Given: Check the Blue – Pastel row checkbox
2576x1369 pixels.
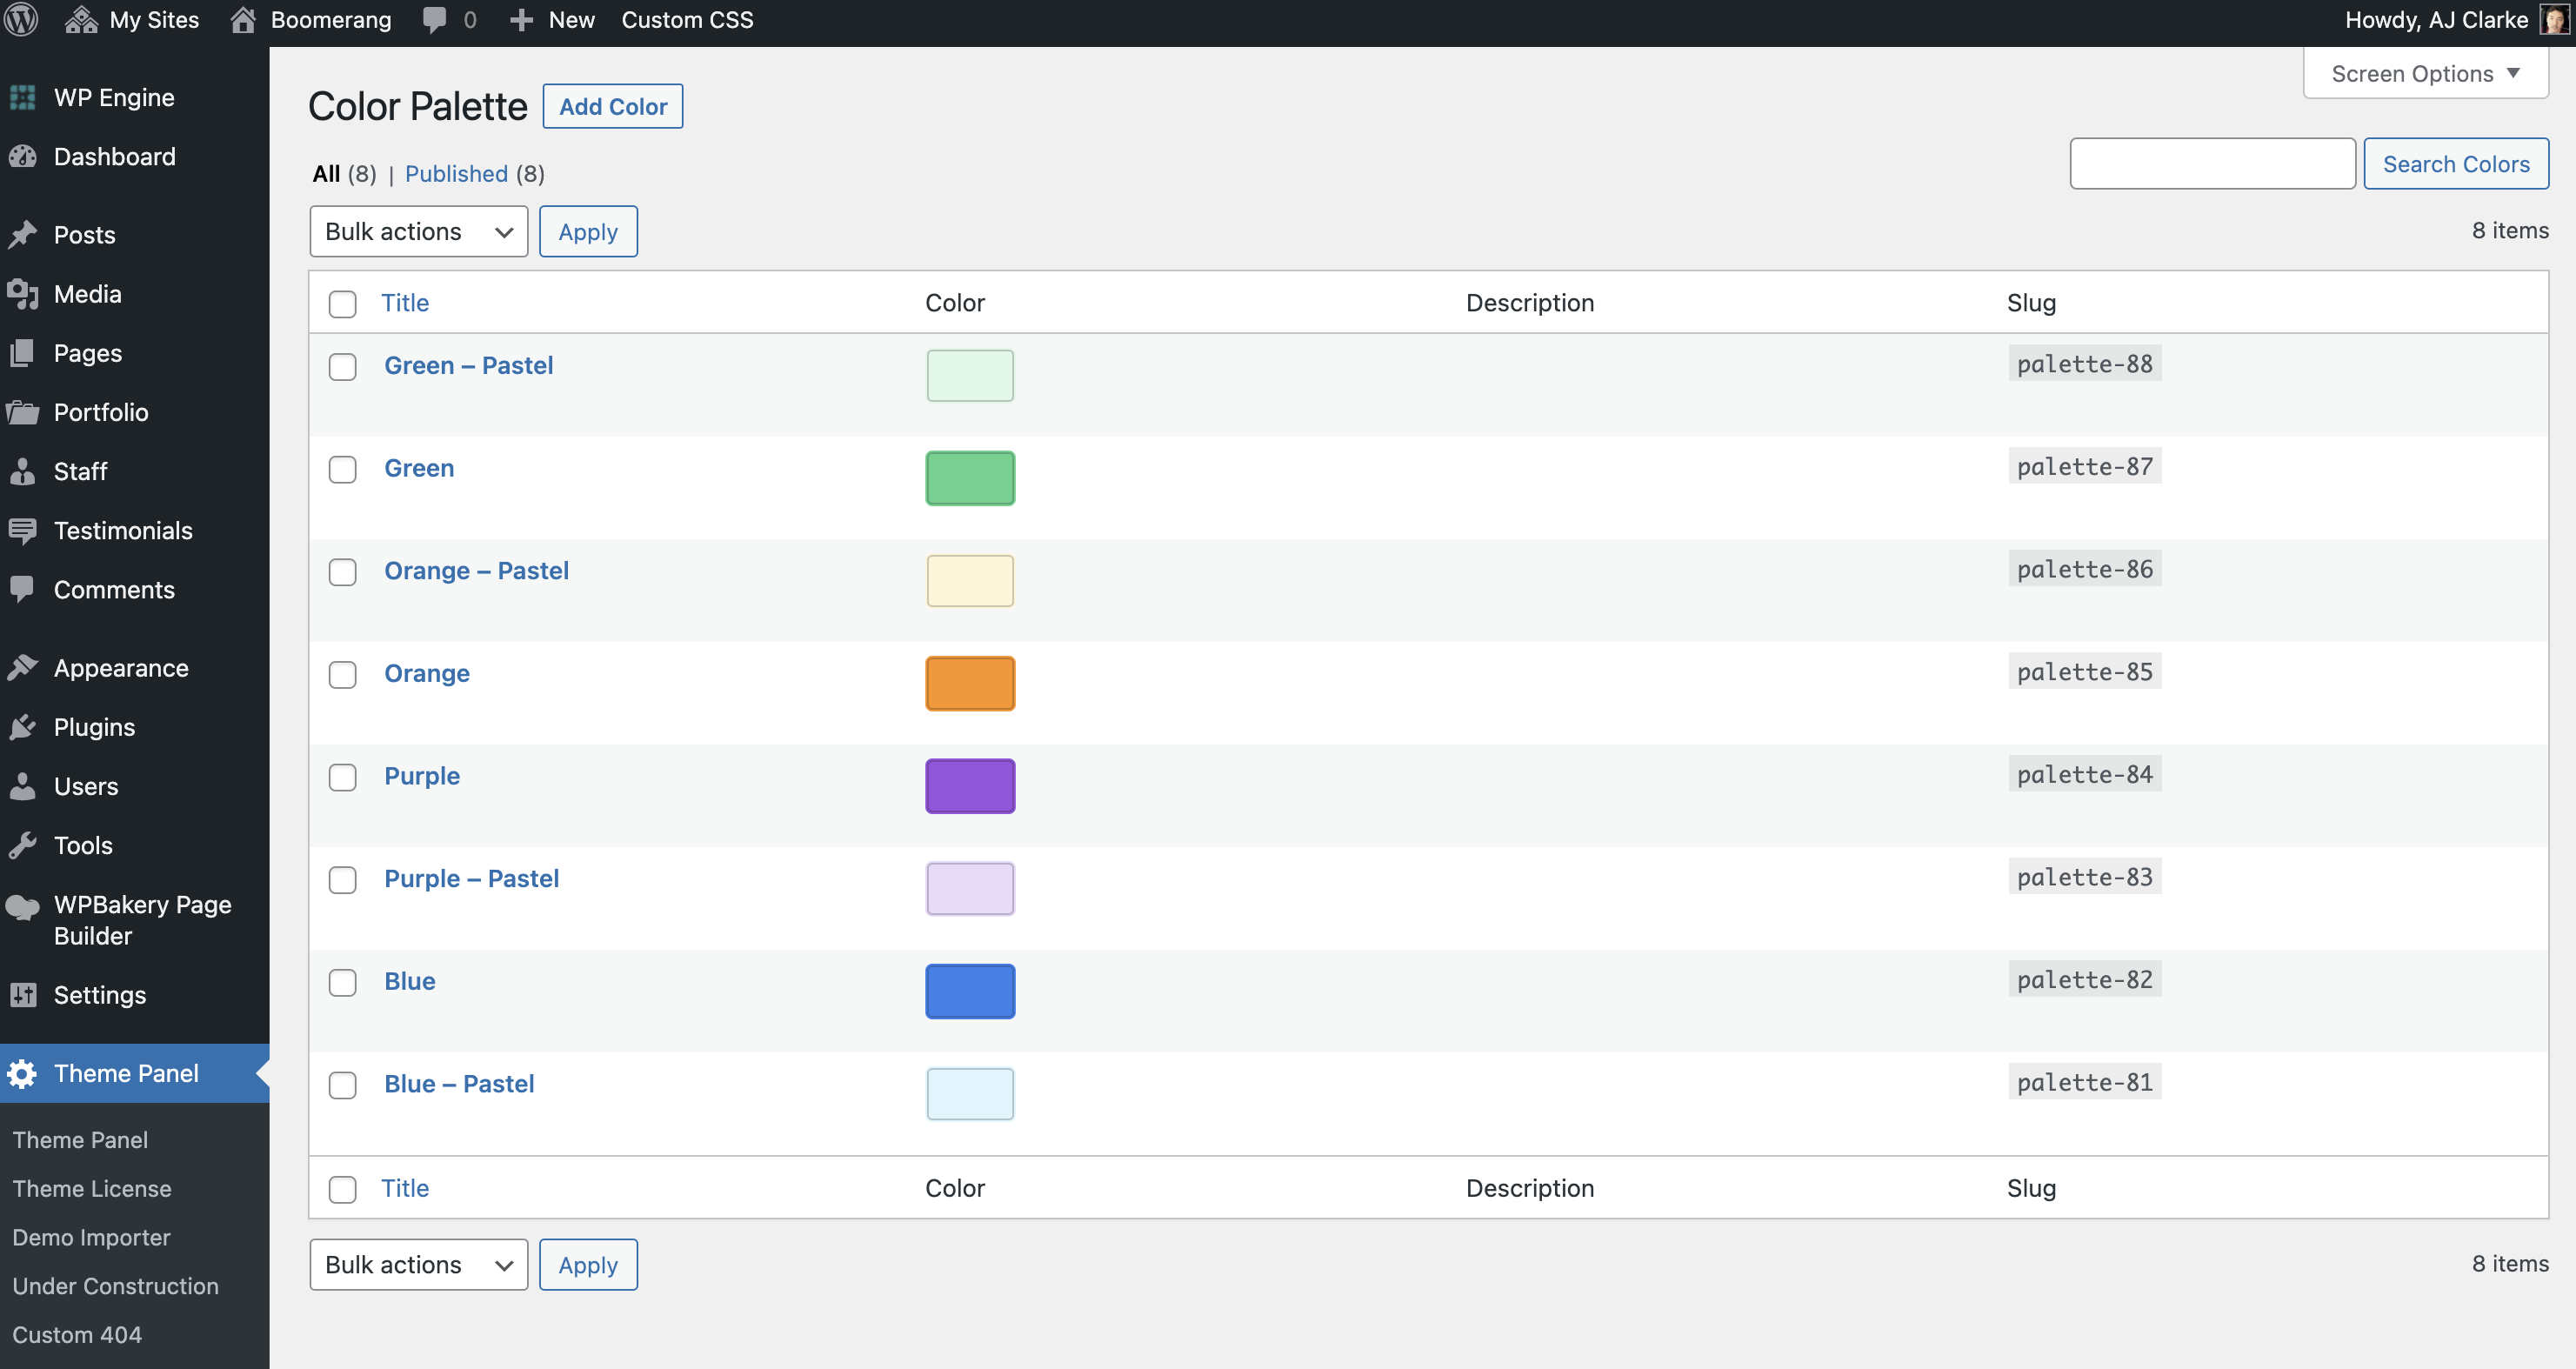Looking at the screenshot, I should 342,1085.
